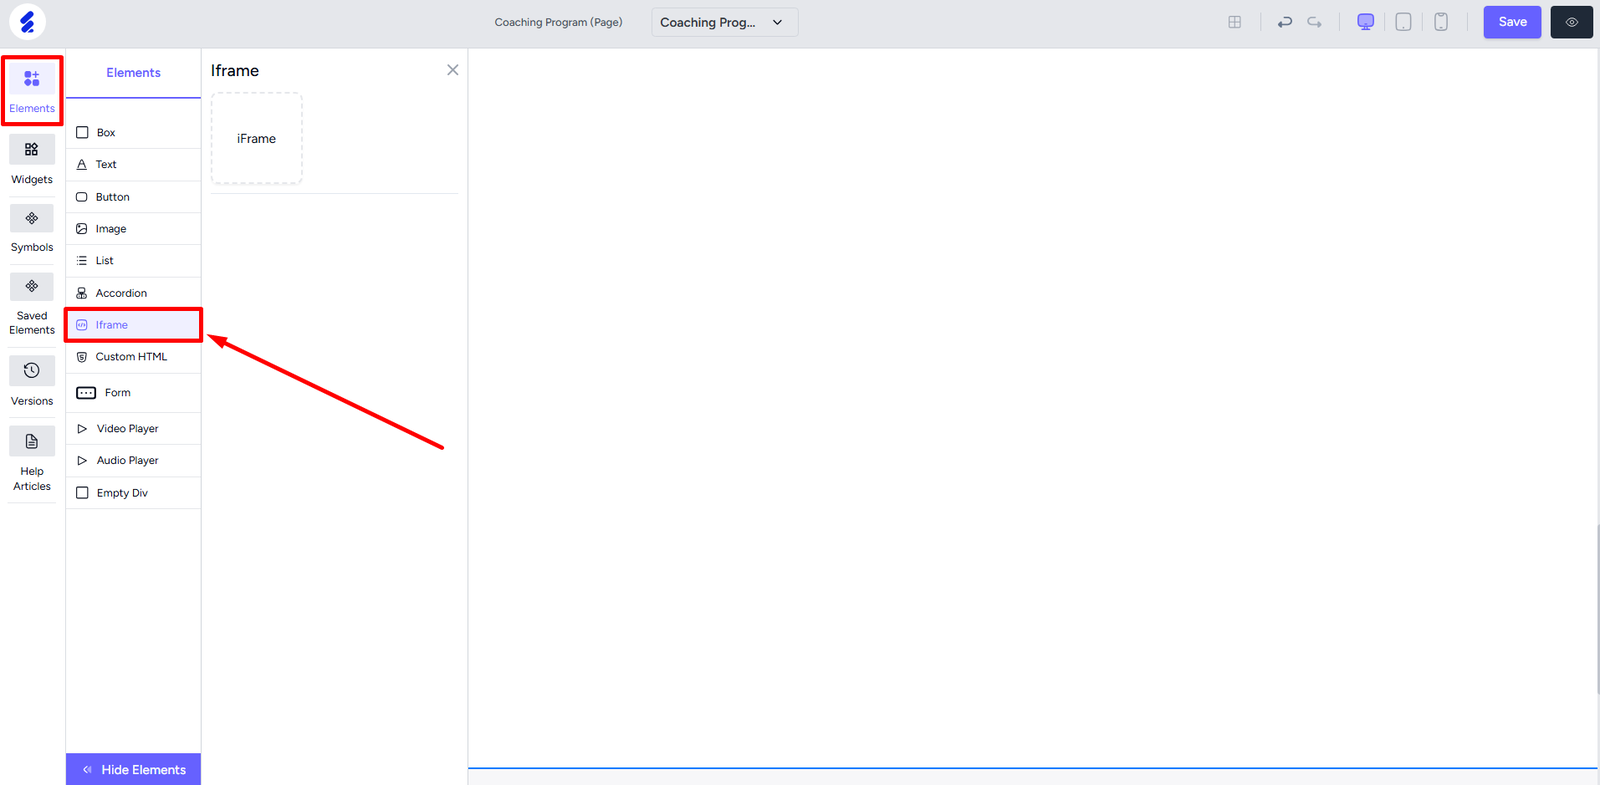Click the Save button
Viewport: 1600px width, 785px height.
coord(1512,22)
